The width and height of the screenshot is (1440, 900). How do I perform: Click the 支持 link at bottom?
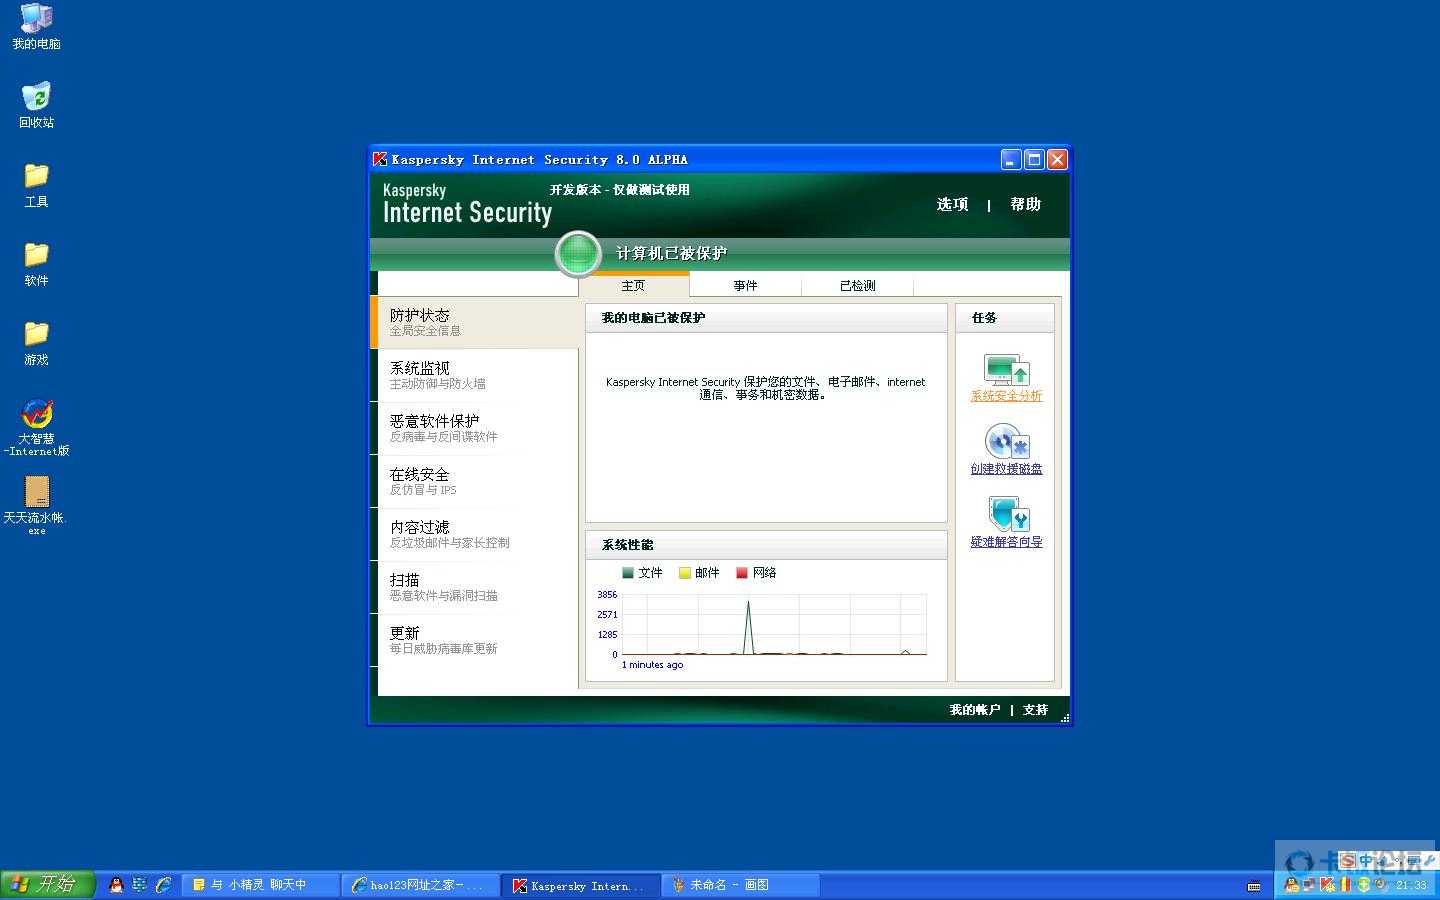[1035, 710]
